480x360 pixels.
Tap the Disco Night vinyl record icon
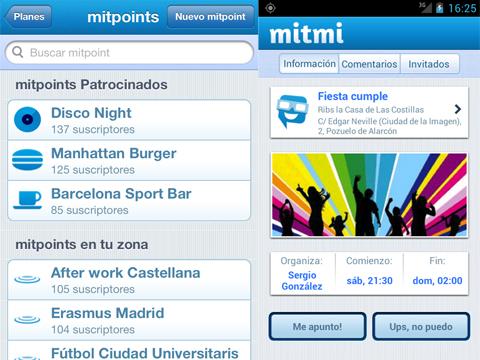tap(27, 119)
